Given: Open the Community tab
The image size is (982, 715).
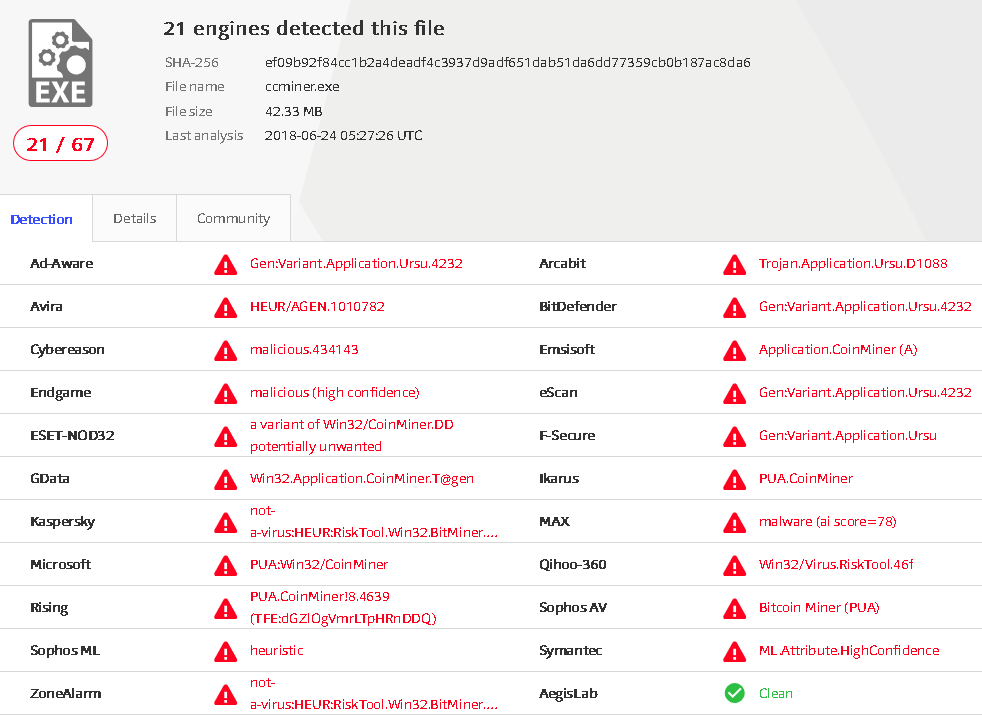Looking at the screenshot, I should (233, 218).
